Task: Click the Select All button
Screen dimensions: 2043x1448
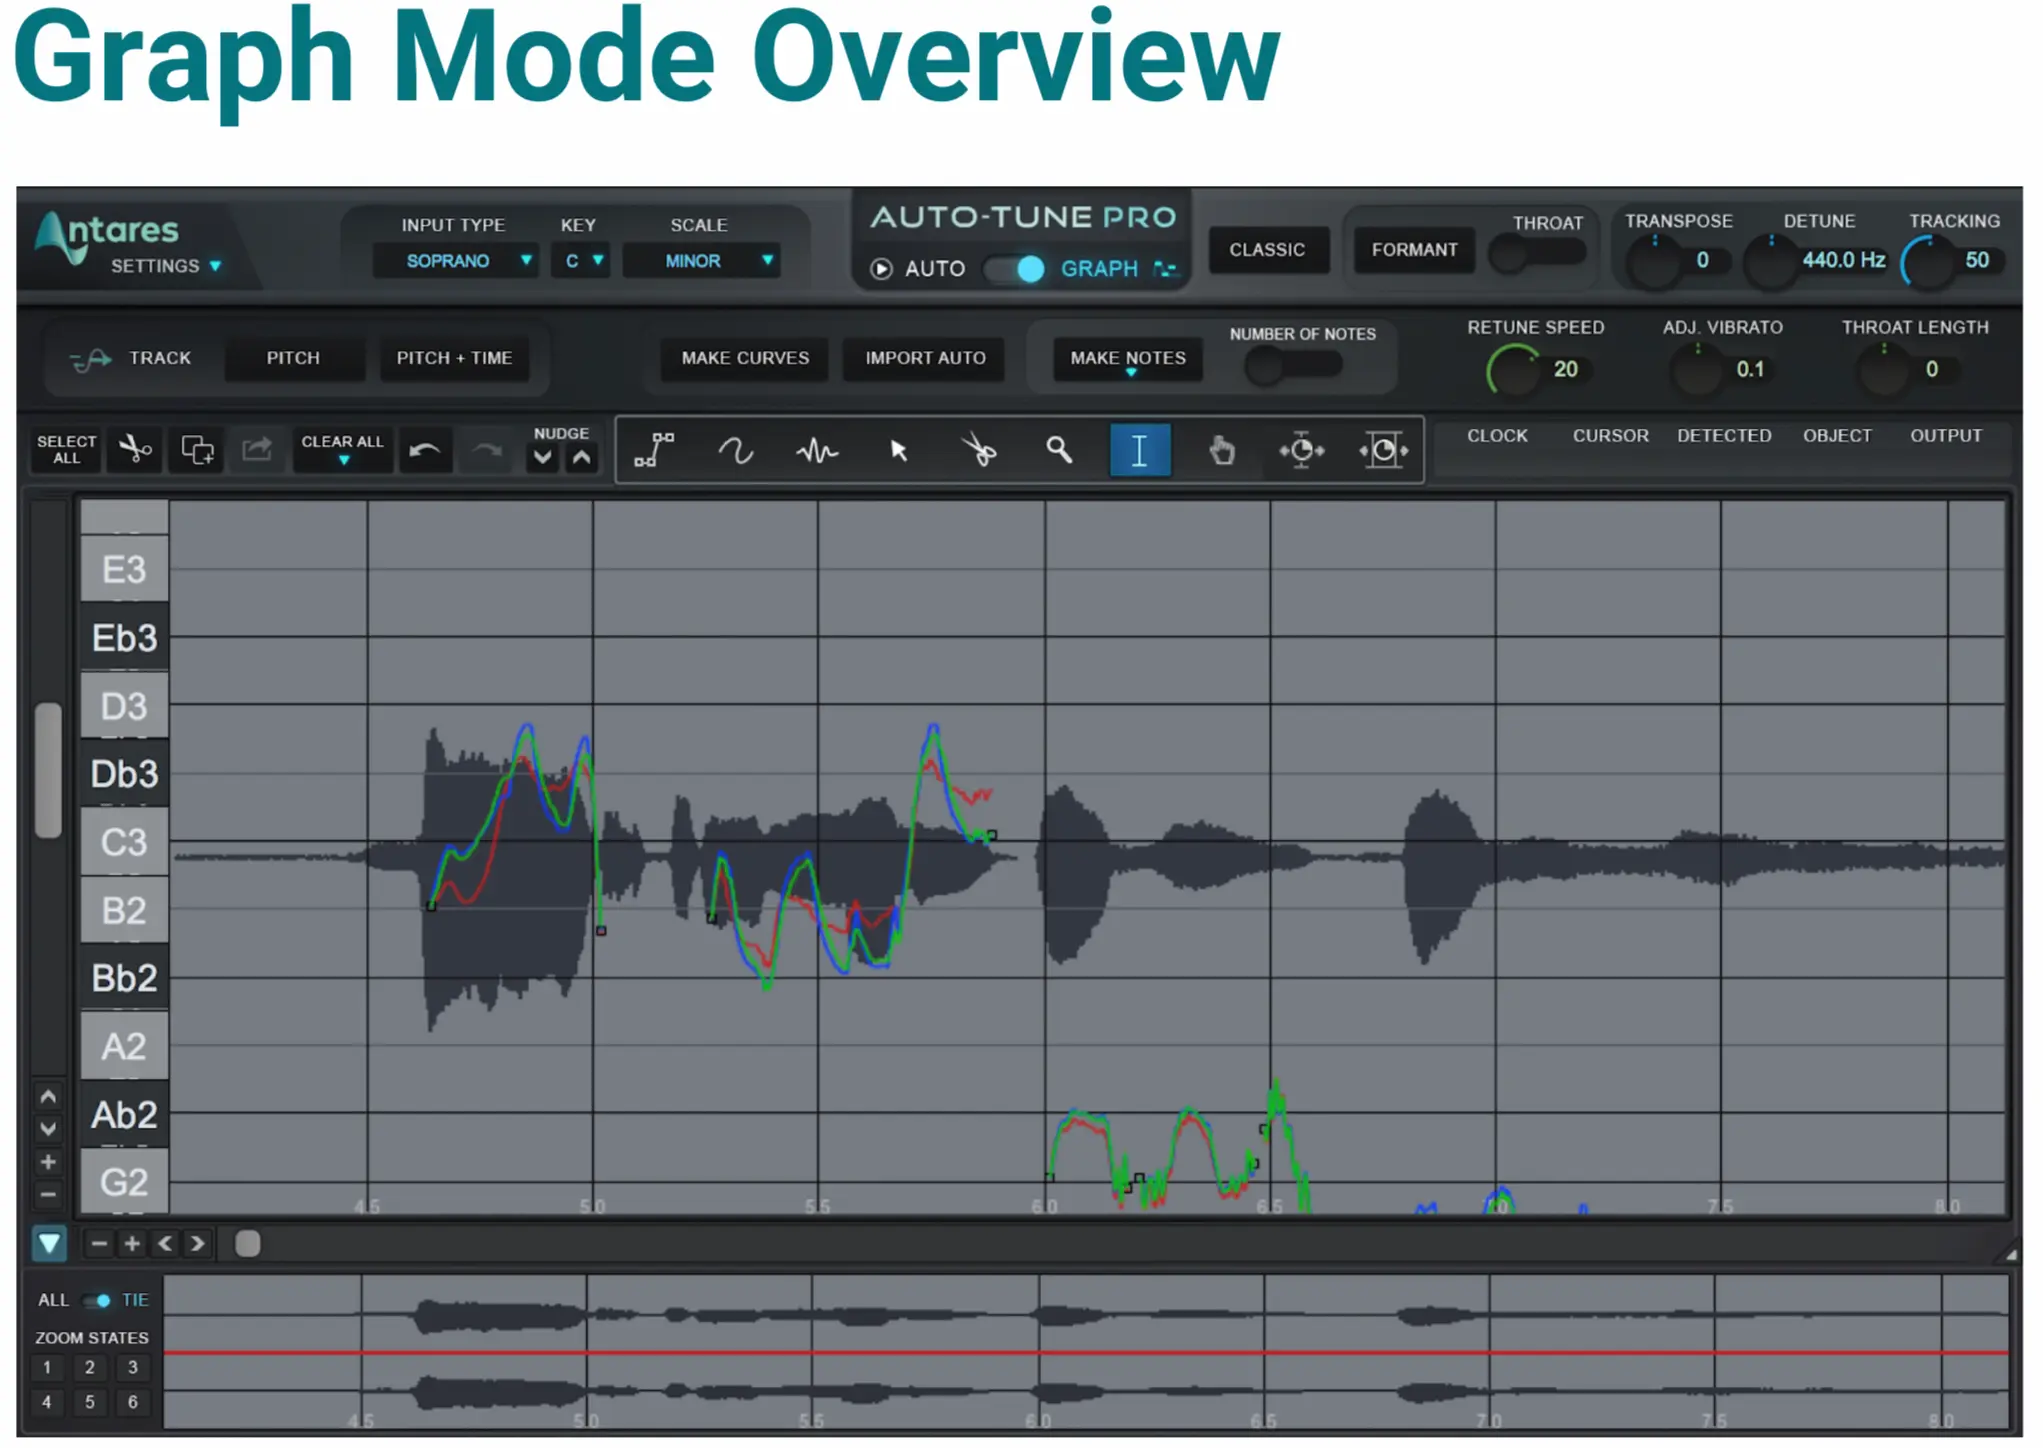Action: 66,450
